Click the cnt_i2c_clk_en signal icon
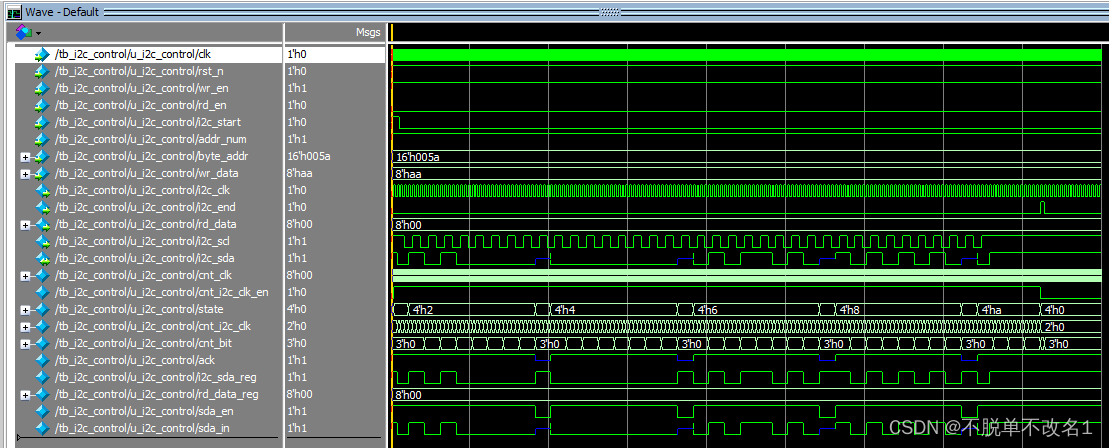The image size is (1109, 448). coord(42,292)
